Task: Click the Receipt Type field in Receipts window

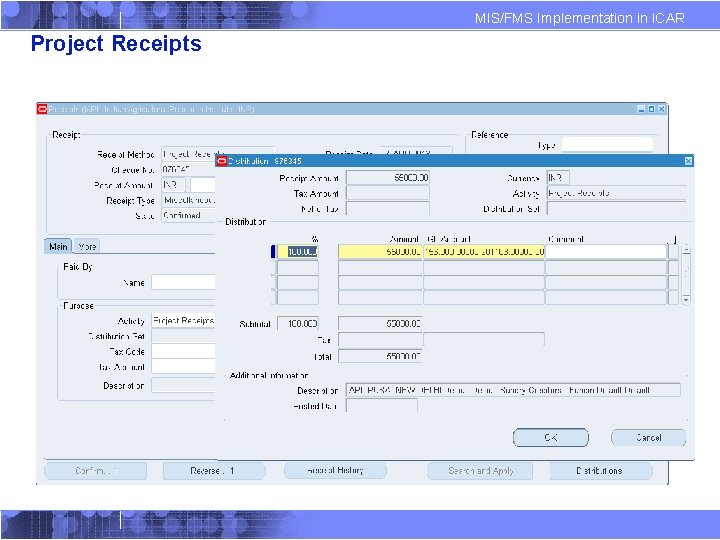Action: (188, 200)
